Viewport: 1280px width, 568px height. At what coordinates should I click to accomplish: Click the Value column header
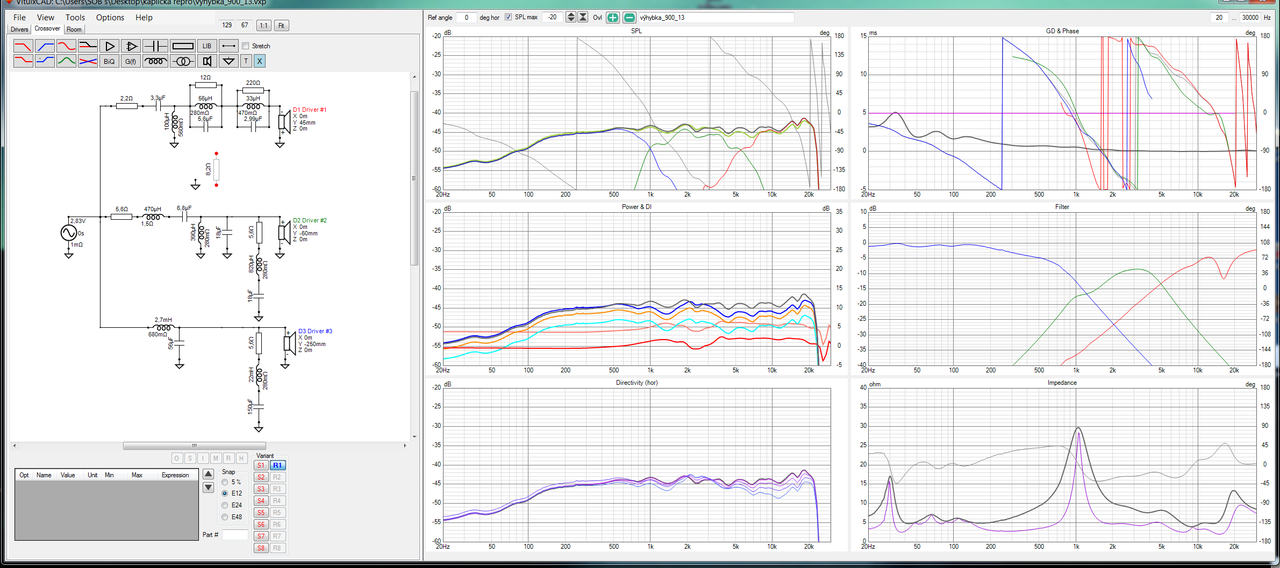point(68,475)
